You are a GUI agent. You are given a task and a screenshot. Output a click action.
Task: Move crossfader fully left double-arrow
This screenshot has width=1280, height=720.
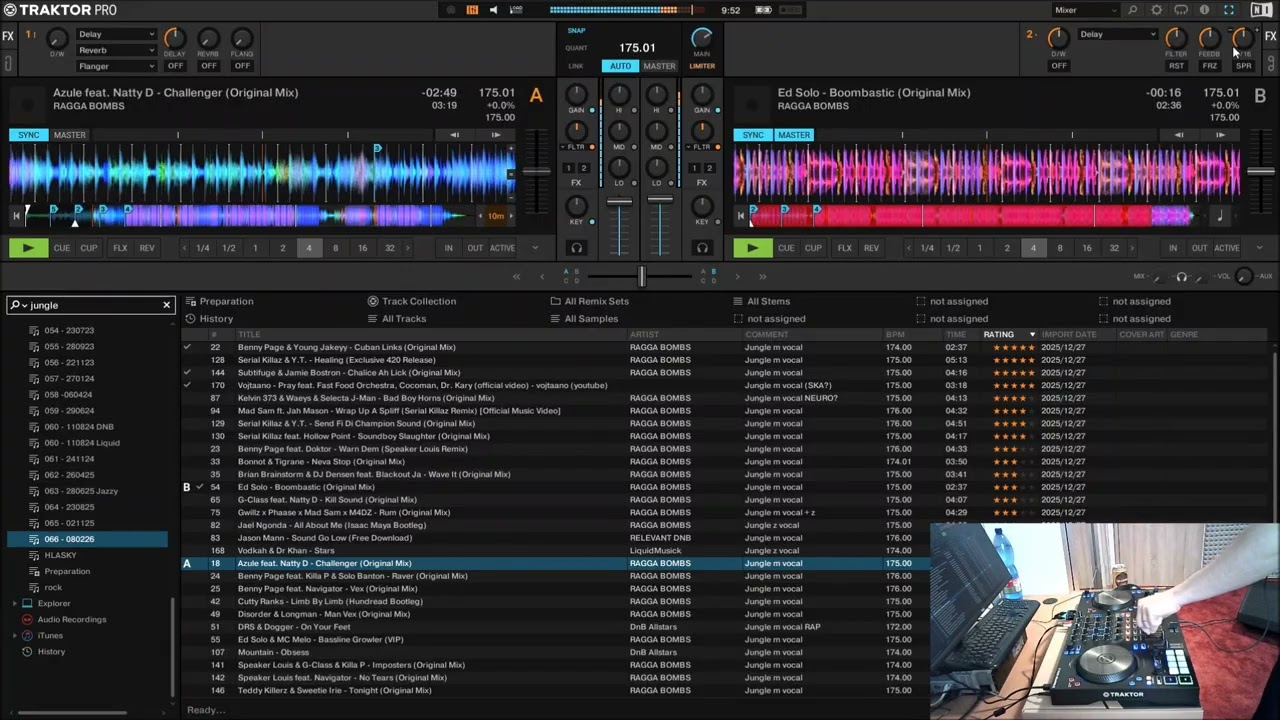(516, 276)
